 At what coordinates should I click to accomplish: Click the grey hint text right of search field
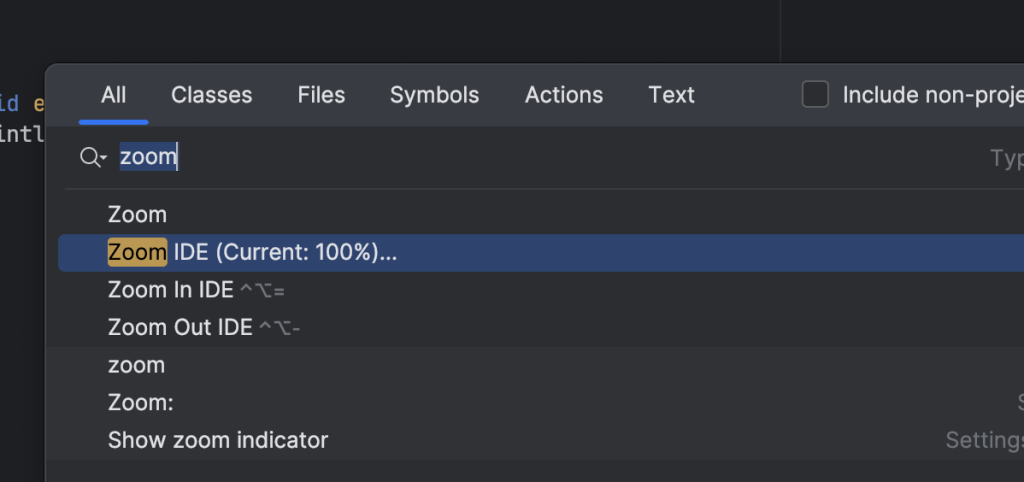point(1005,158)
